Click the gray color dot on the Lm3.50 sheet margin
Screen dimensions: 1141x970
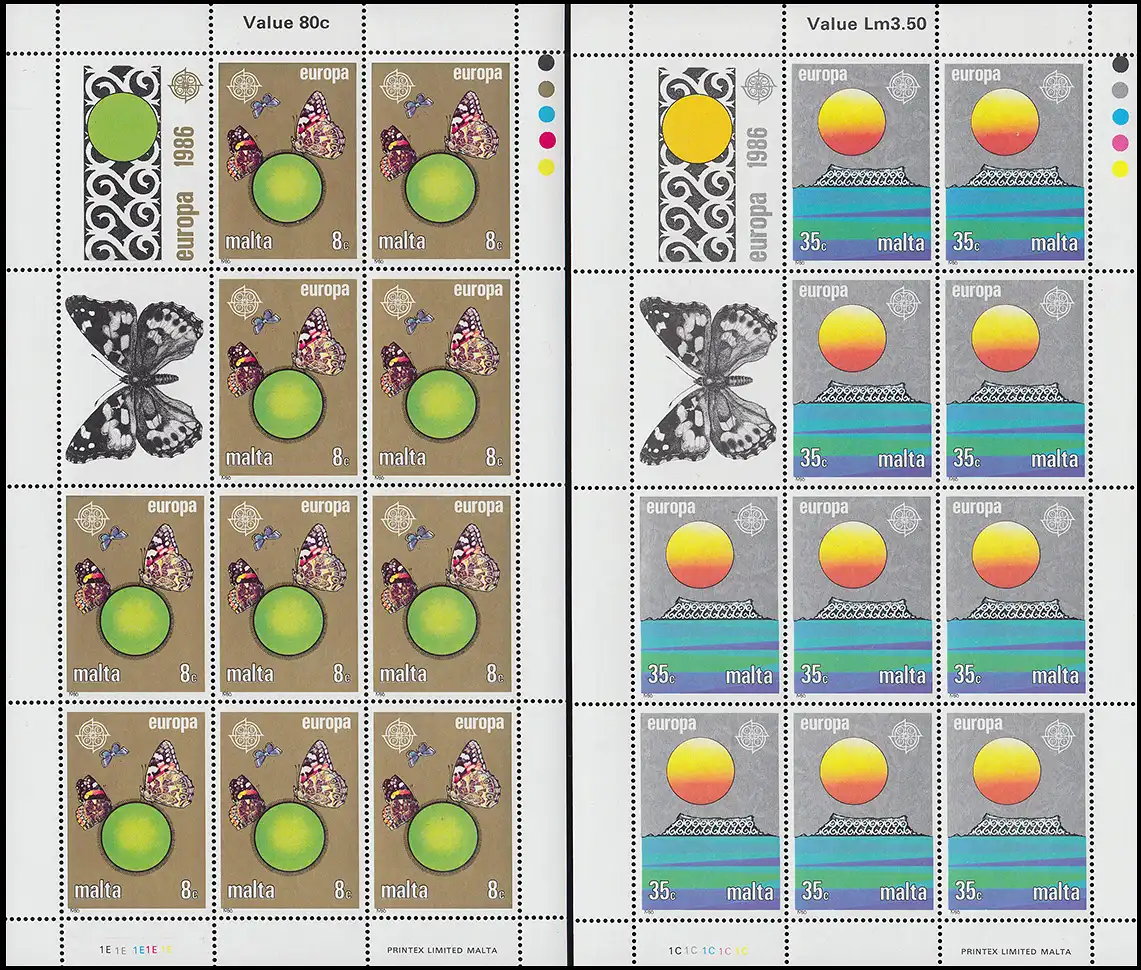point(1120,89)
